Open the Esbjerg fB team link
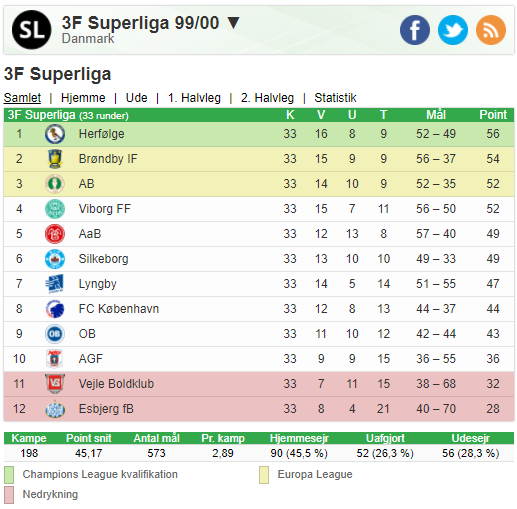 point(106,409)
